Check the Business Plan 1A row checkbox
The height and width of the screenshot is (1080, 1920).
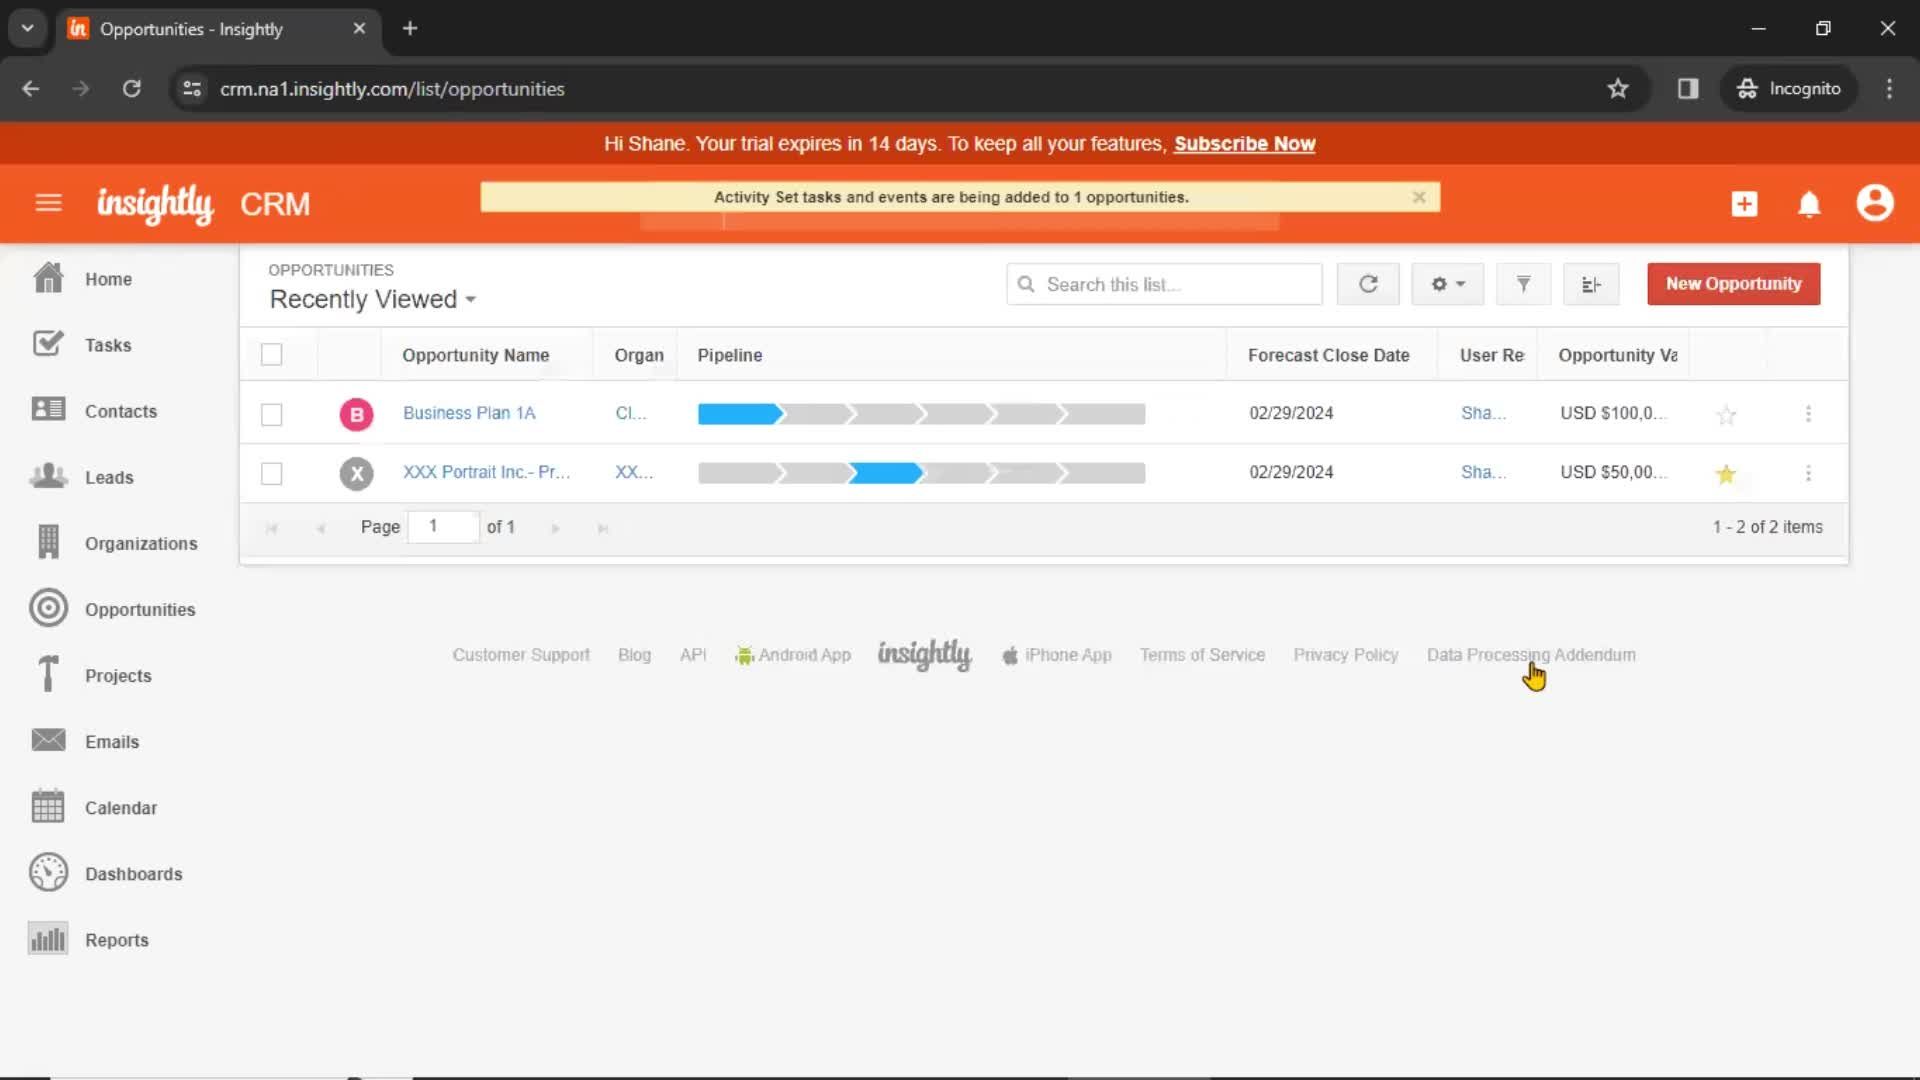click(271, 414)
